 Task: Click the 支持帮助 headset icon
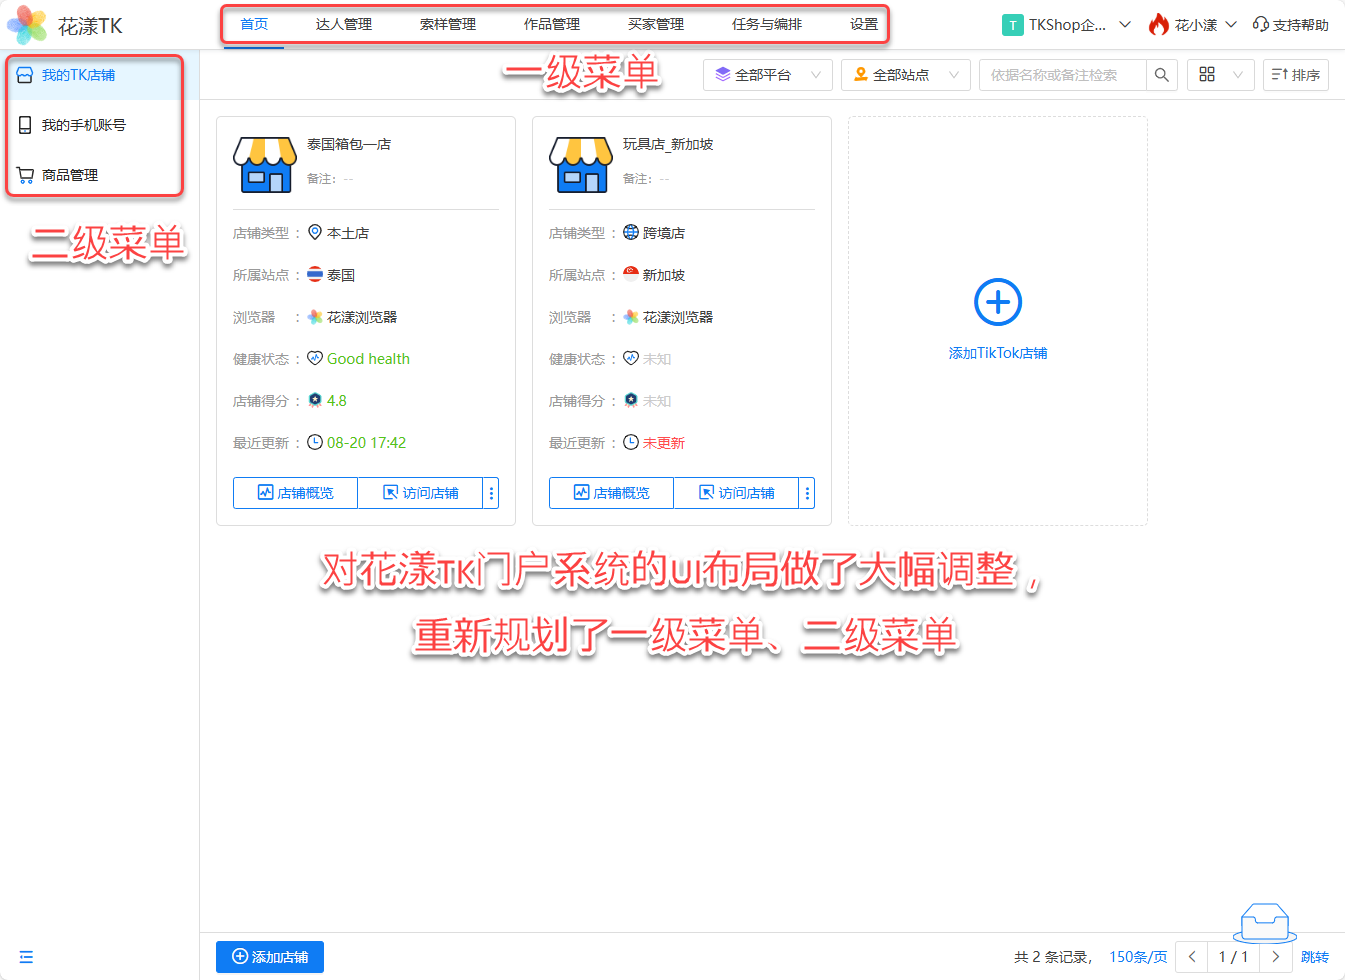[x=1261, y=24]
